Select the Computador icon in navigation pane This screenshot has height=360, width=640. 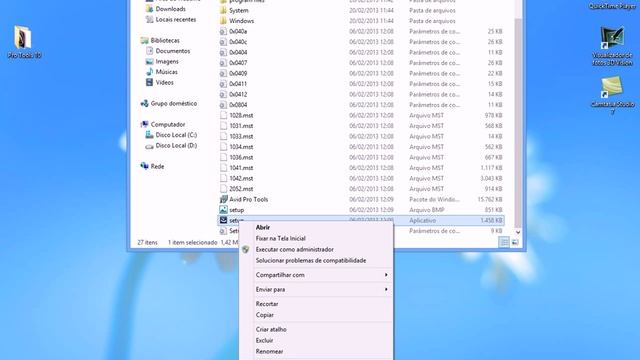(x=144, y=124)
